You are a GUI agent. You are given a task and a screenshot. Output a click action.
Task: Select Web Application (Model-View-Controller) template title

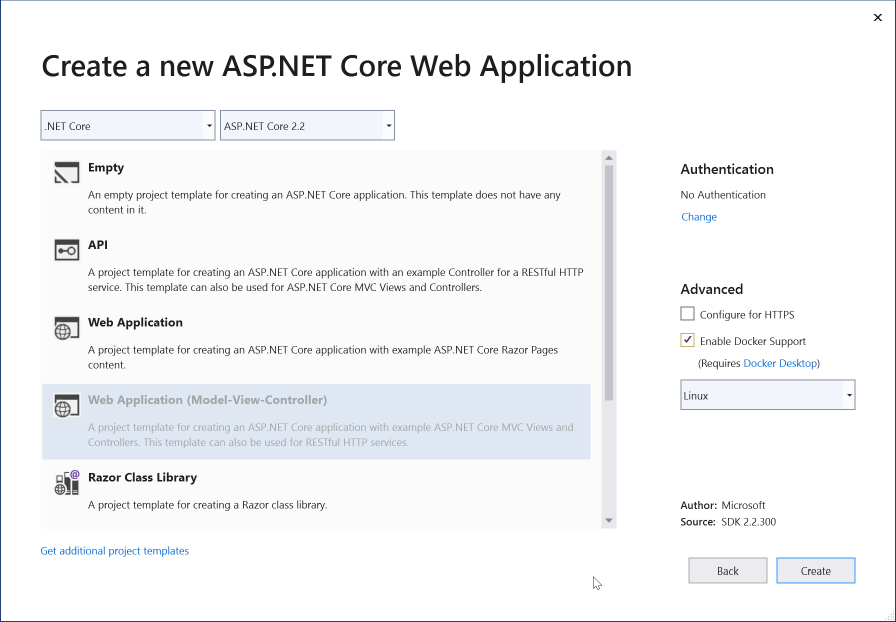click(x=207, y=400)
